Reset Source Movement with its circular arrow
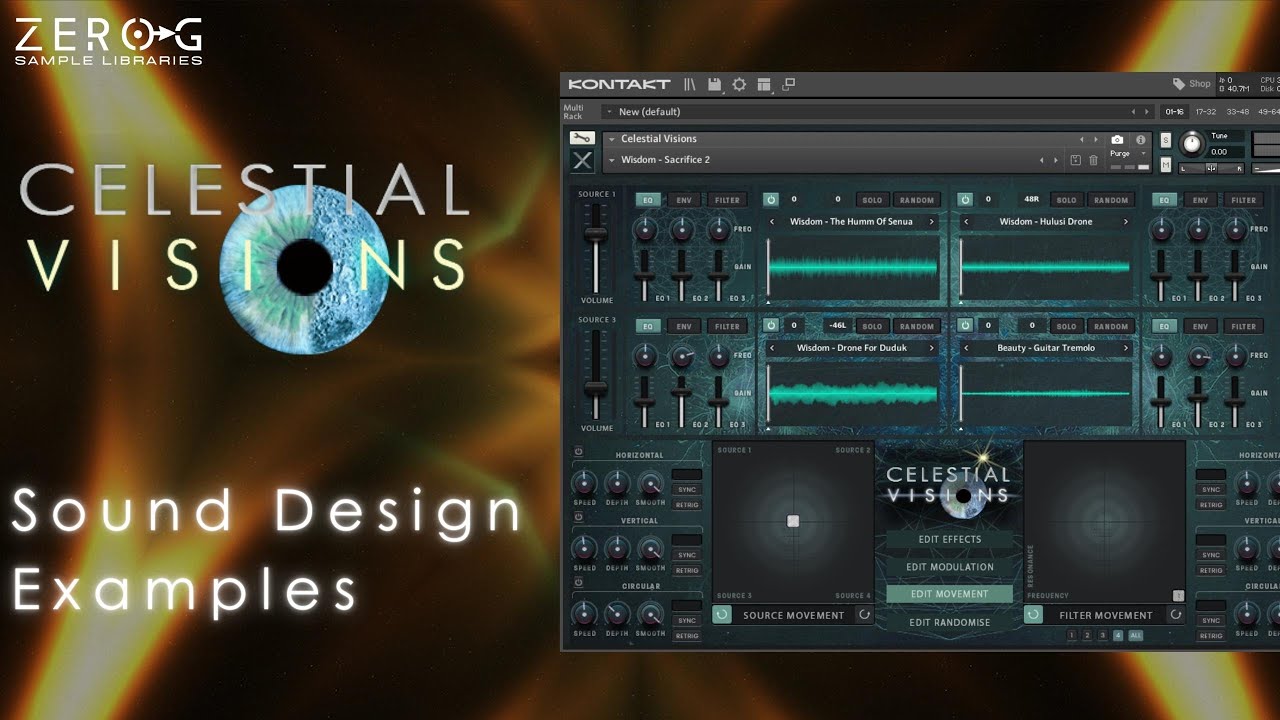 [x=864, y=615]
